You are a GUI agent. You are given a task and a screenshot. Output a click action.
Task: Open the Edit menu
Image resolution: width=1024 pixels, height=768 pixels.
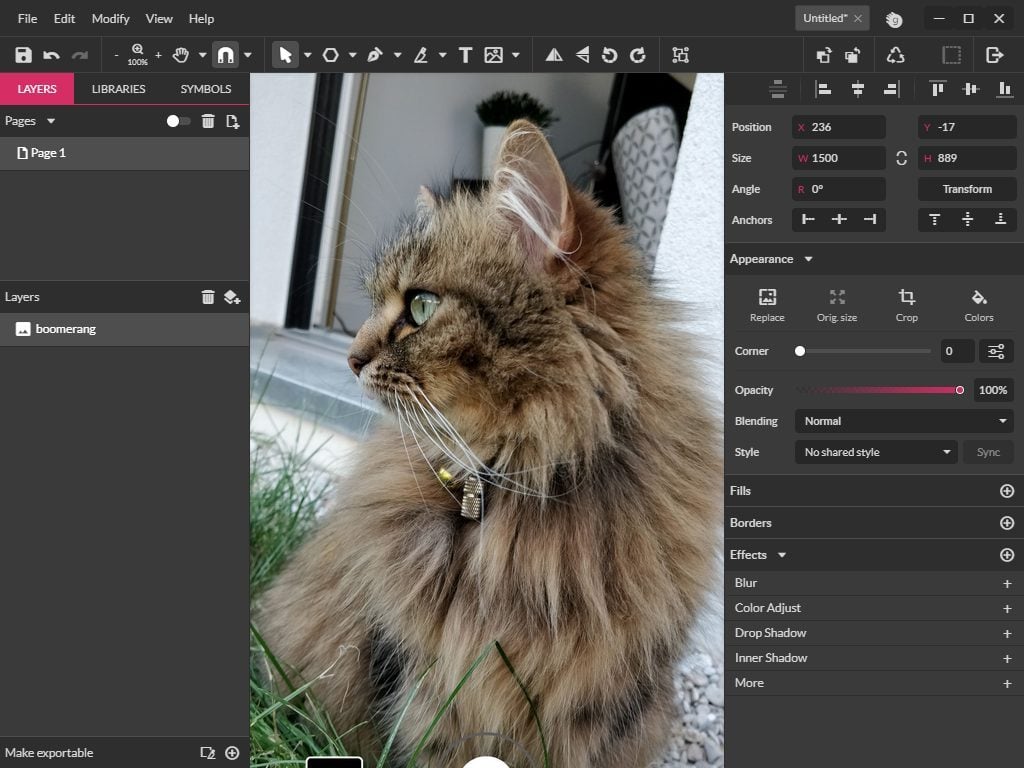[x=64, y=18]
